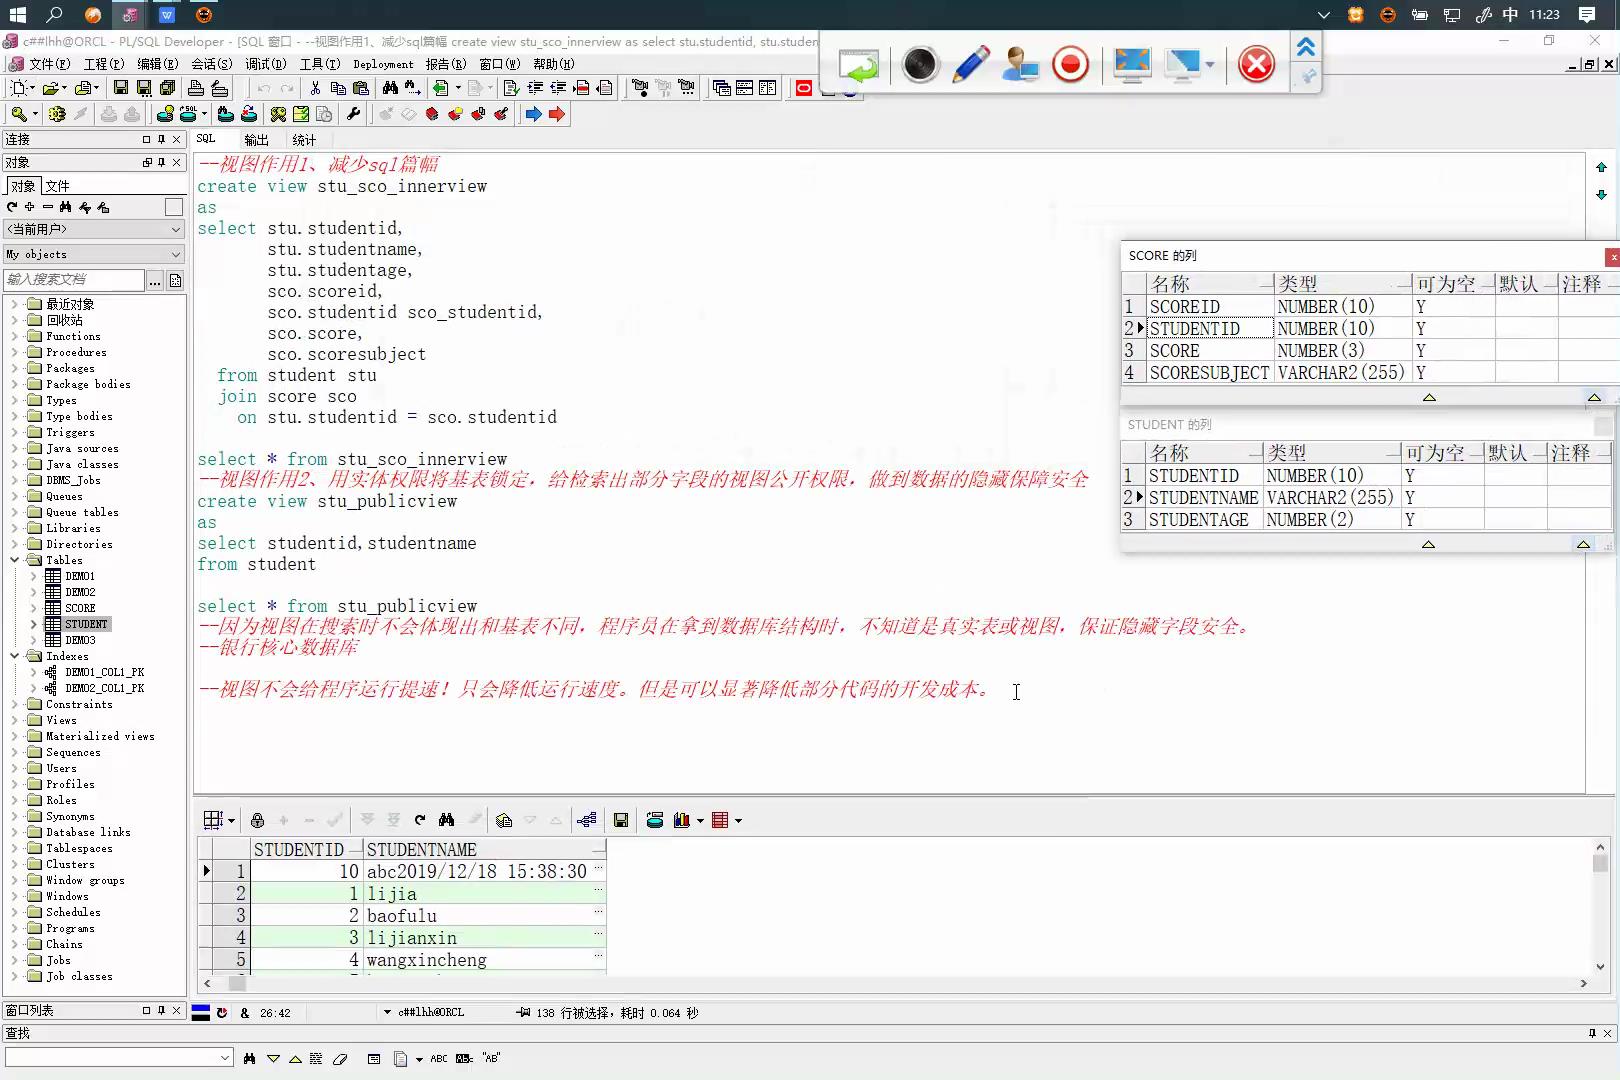This screenshot has height=1080, width=1620.
Task: Switch to the 统计 tab
Action: (x=304, y=140)
